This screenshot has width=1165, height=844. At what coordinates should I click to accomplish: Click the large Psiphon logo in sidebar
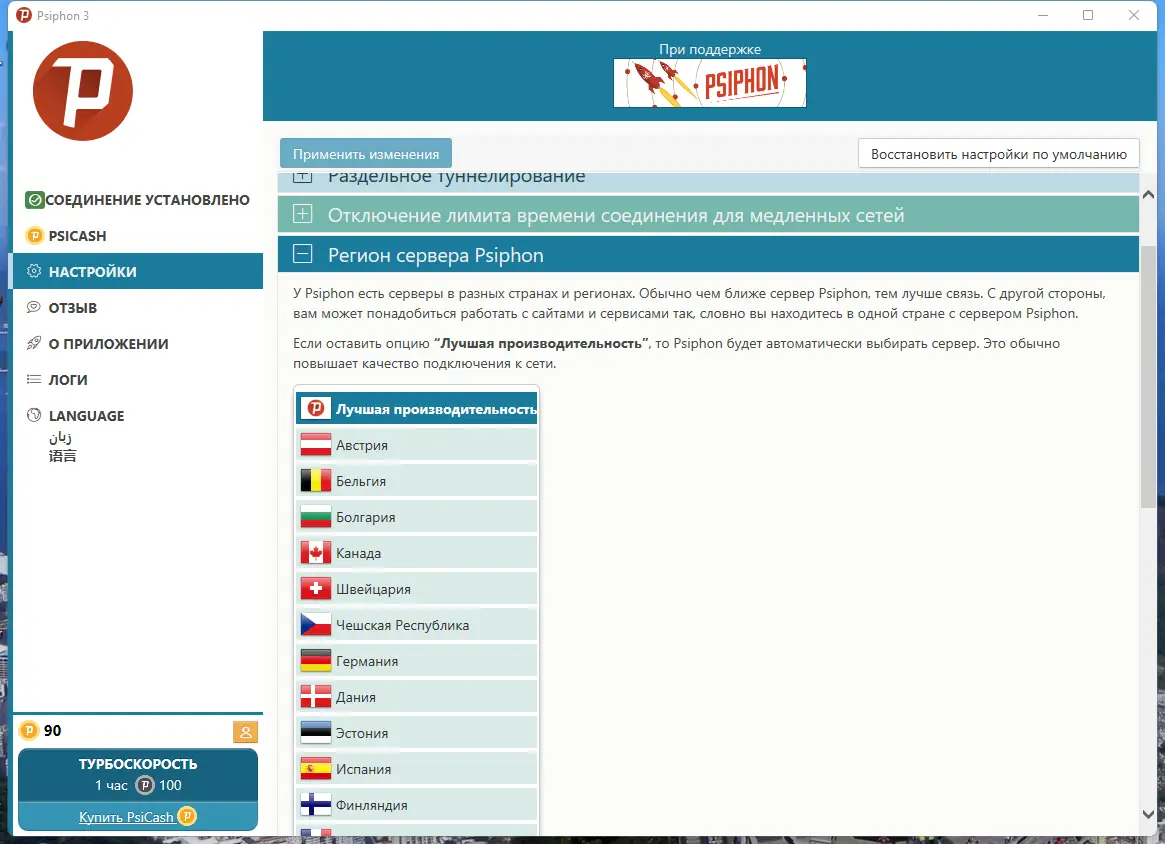[82, 91]
